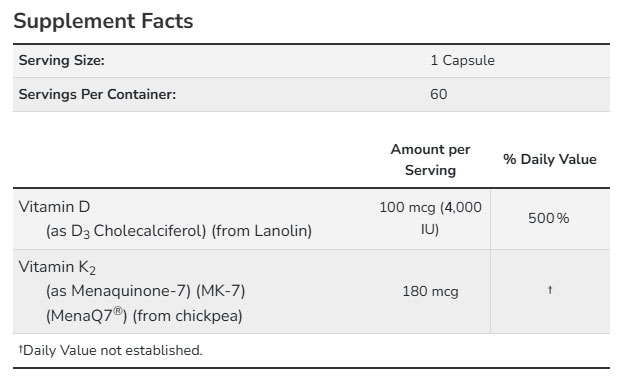
Task: Click the dagger symbol in Vitamin K2 row
Action: coord(550,290)
